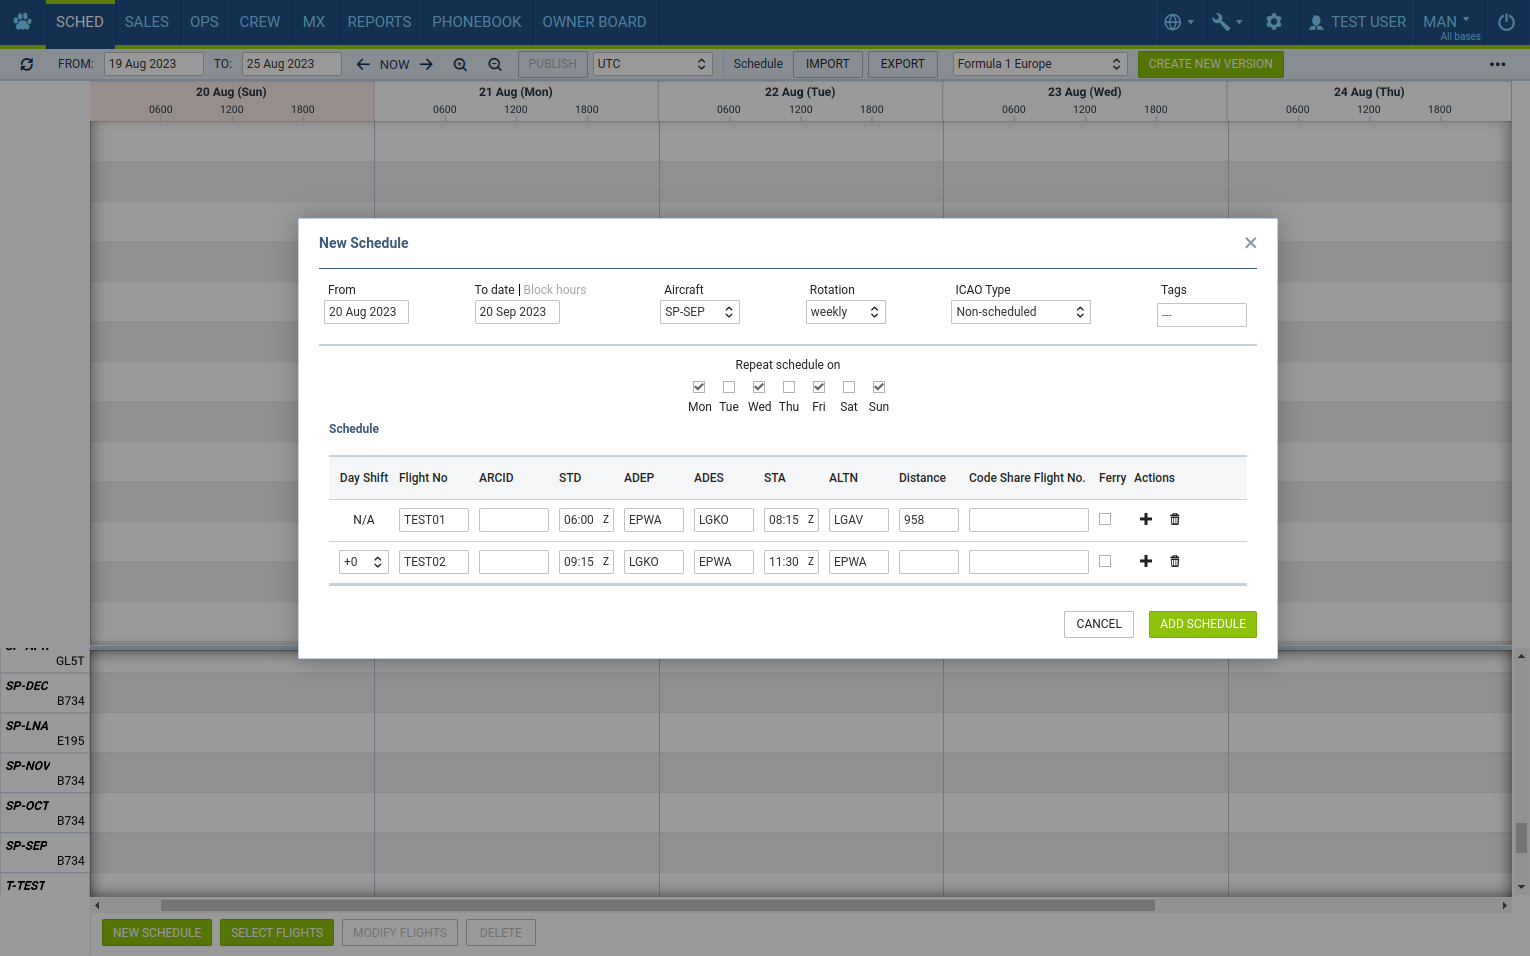Uncheck the Mon repeat checkbox

[x=699, y=387]
